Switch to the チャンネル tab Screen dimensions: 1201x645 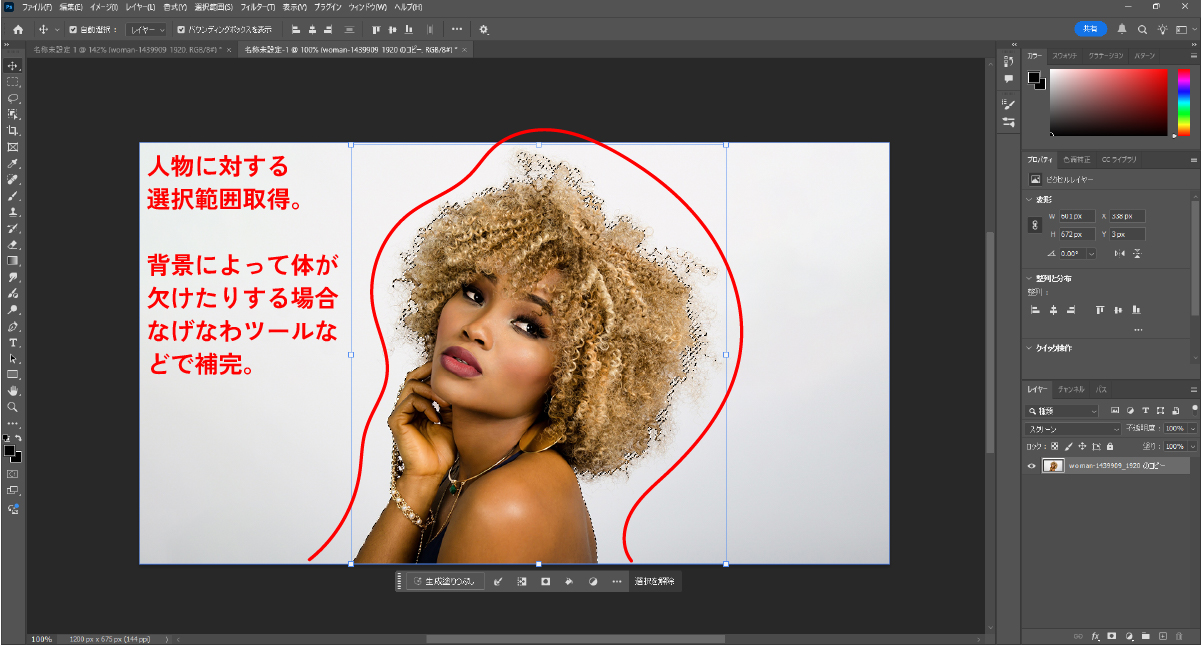tap(1071, 389)
